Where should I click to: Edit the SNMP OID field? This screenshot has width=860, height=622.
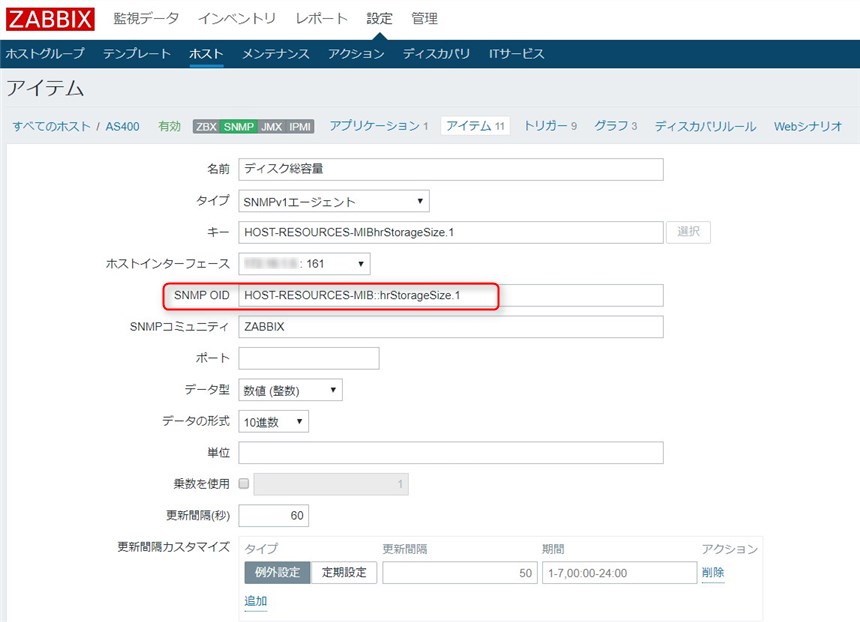(451, 295)
